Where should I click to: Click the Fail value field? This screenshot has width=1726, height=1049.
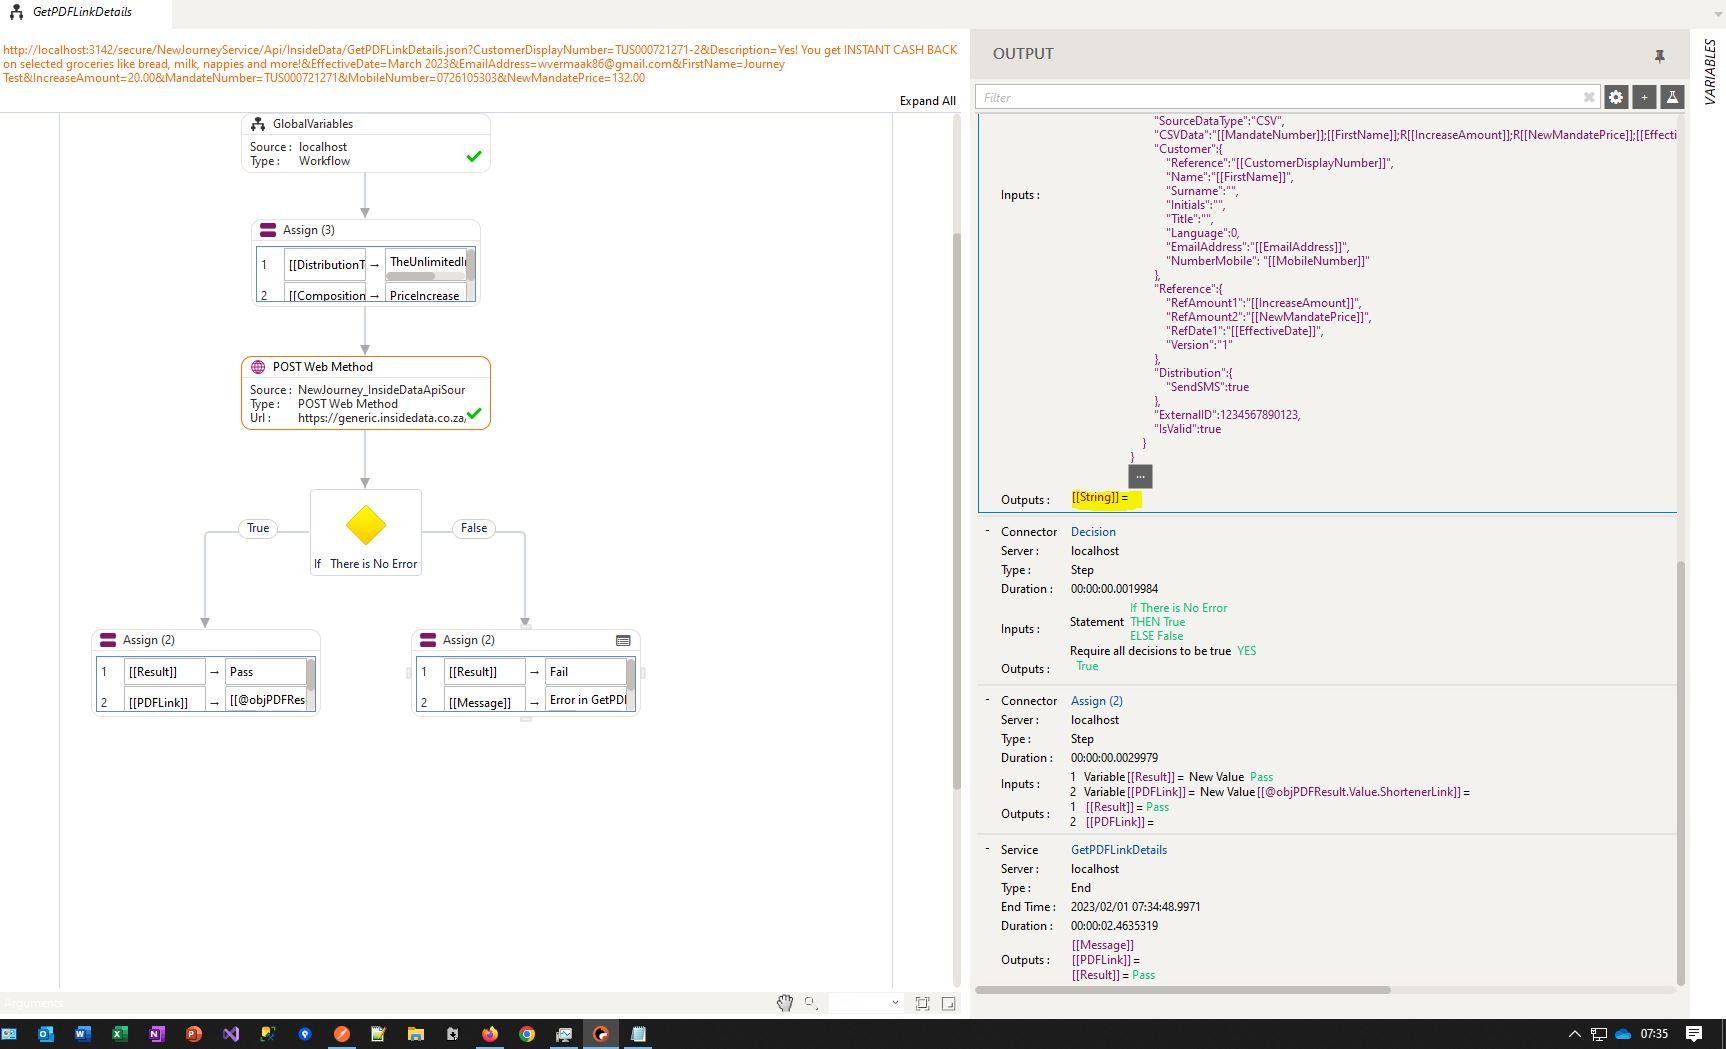pyautogui.click(x=585, y=672)
